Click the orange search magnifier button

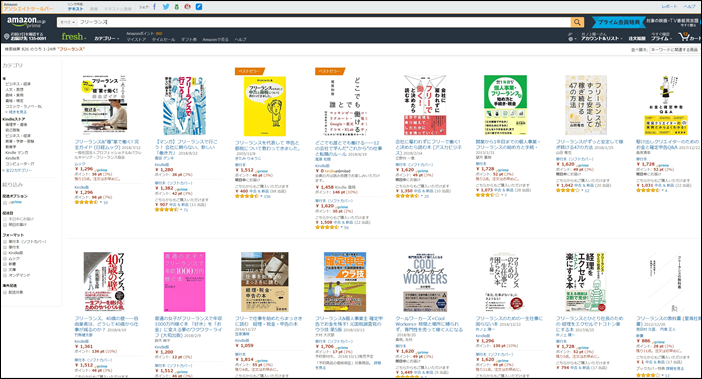click(577, 22)
